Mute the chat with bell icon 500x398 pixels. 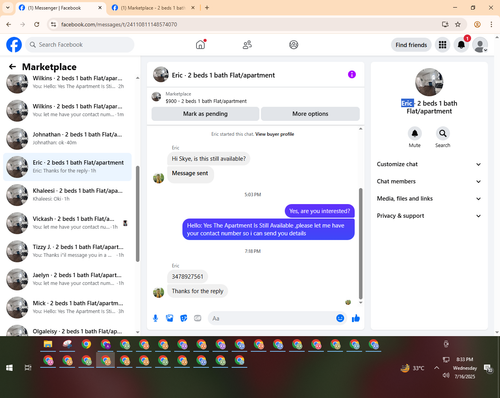pyautogui.click(x=415, y=133)
